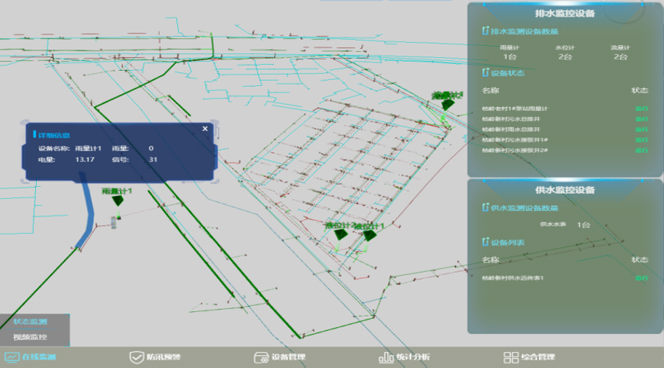Click the 防汛预警 shield icon
The image size is (664, 368).
(136, 357)
